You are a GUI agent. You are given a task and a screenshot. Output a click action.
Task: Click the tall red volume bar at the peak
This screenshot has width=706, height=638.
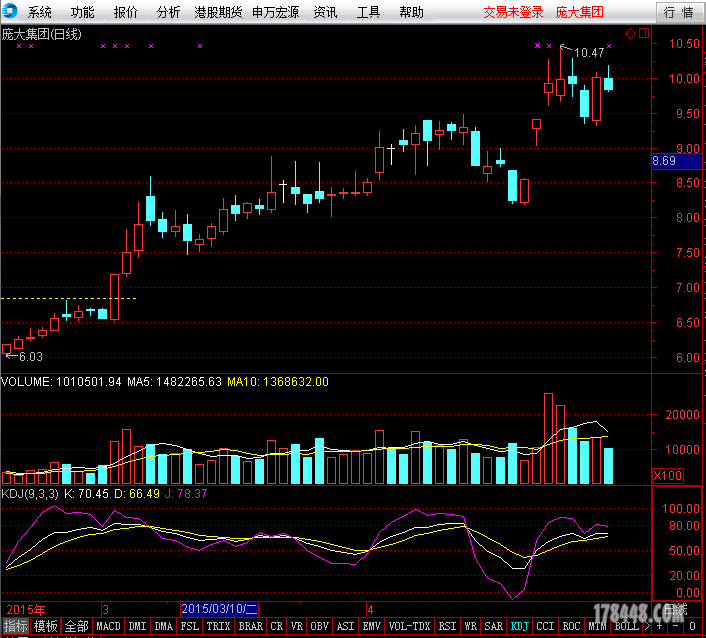click(x=548, y=439)
